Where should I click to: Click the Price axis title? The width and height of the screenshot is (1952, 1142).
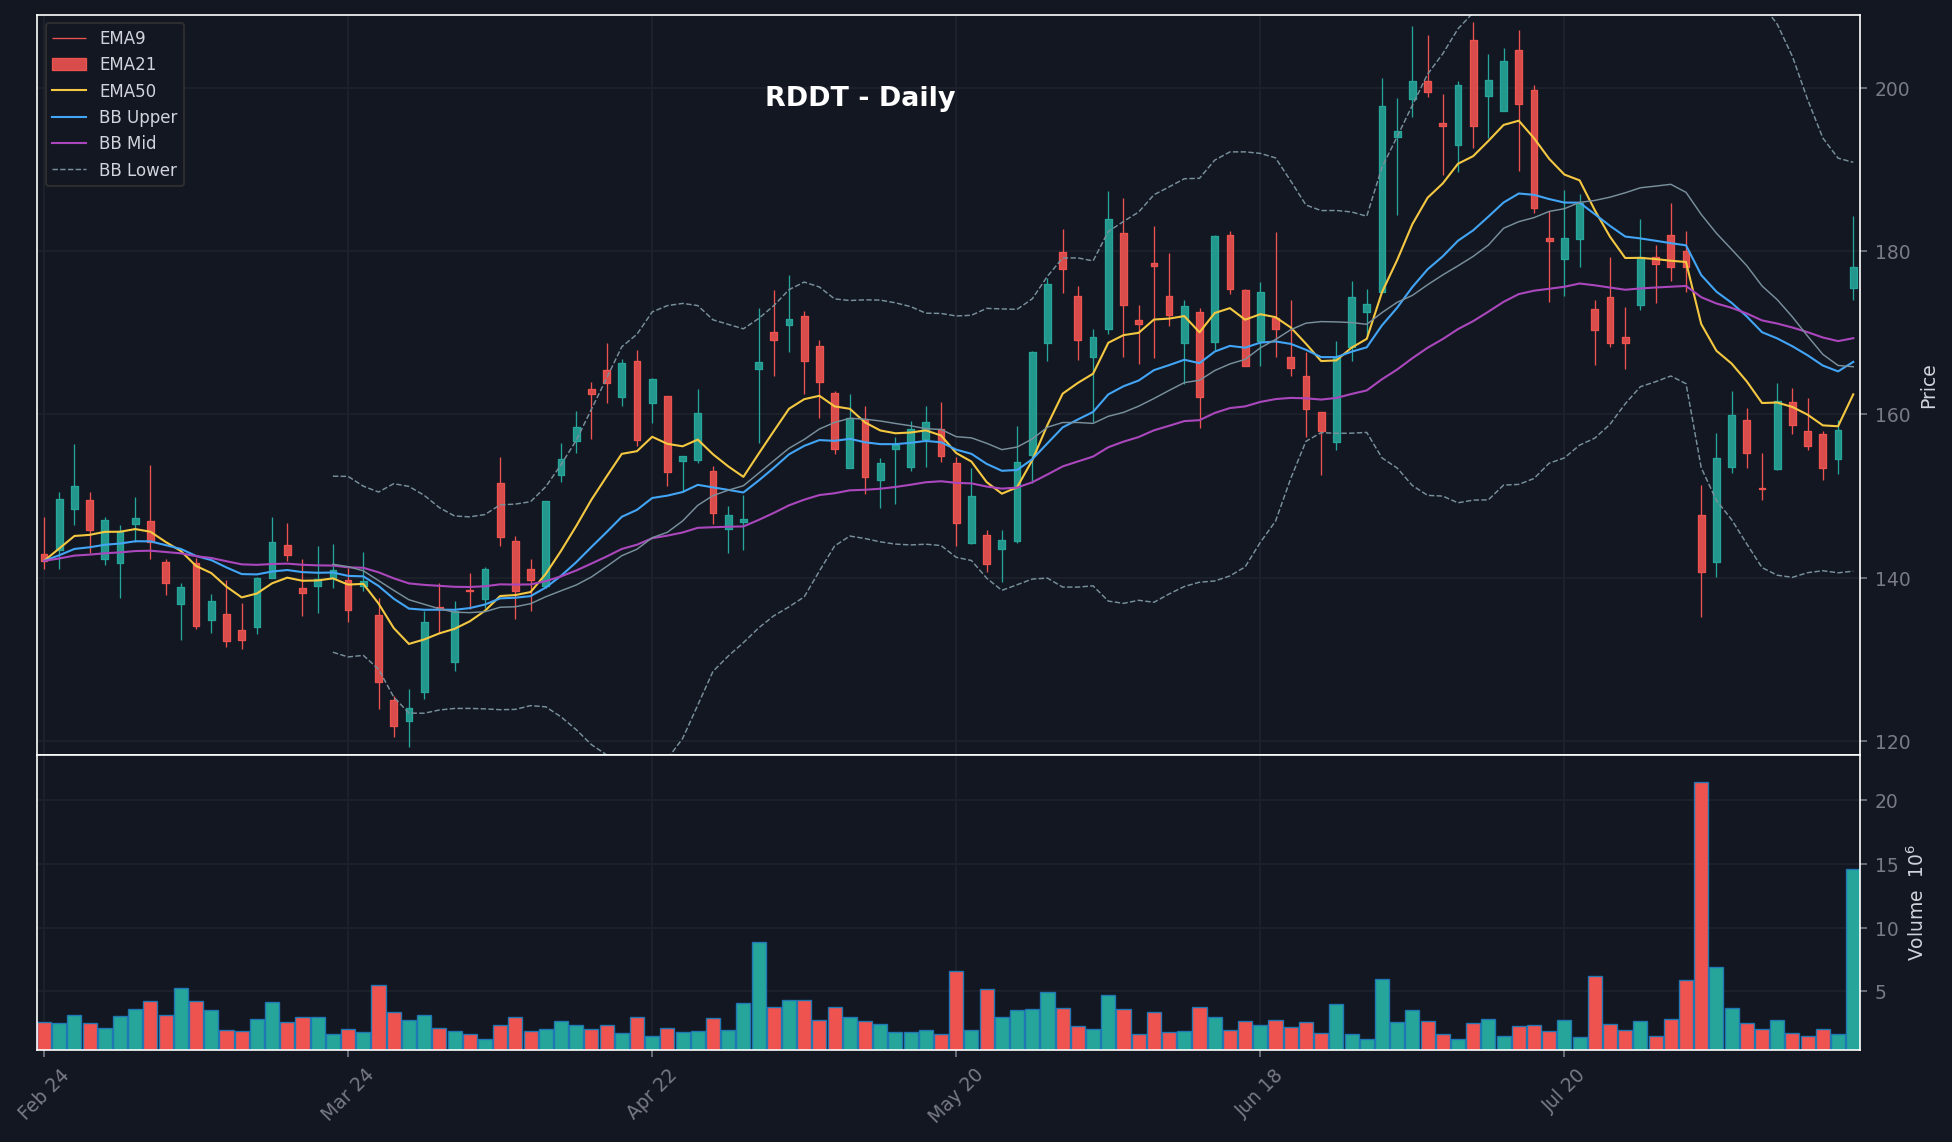(1929, 387)
